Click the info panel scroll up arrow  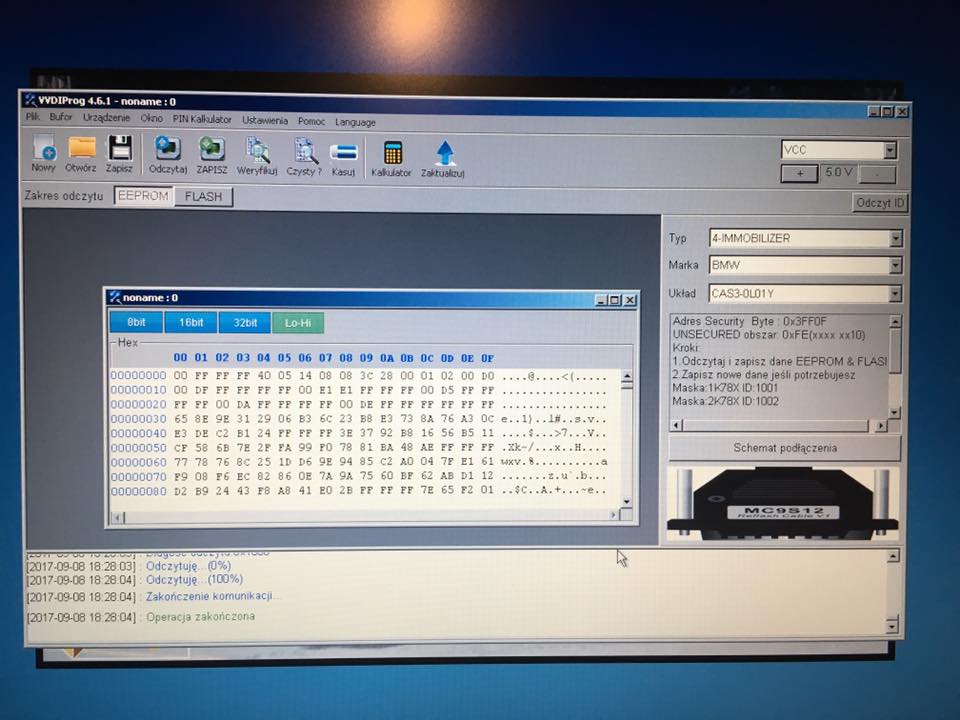pyautogui.click(x=895, y=321)
